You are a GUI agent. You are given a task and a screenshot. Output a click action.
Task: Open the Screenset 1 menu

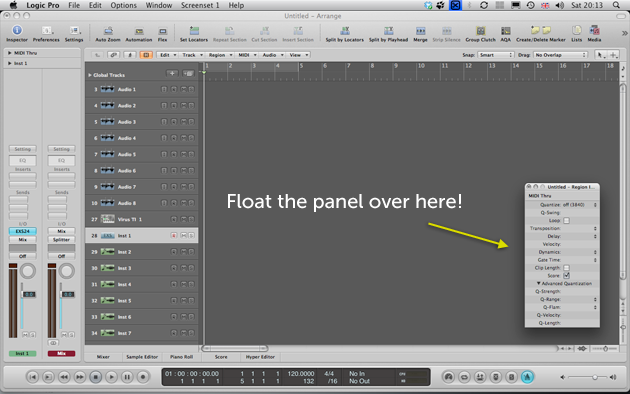coord(200,5)
